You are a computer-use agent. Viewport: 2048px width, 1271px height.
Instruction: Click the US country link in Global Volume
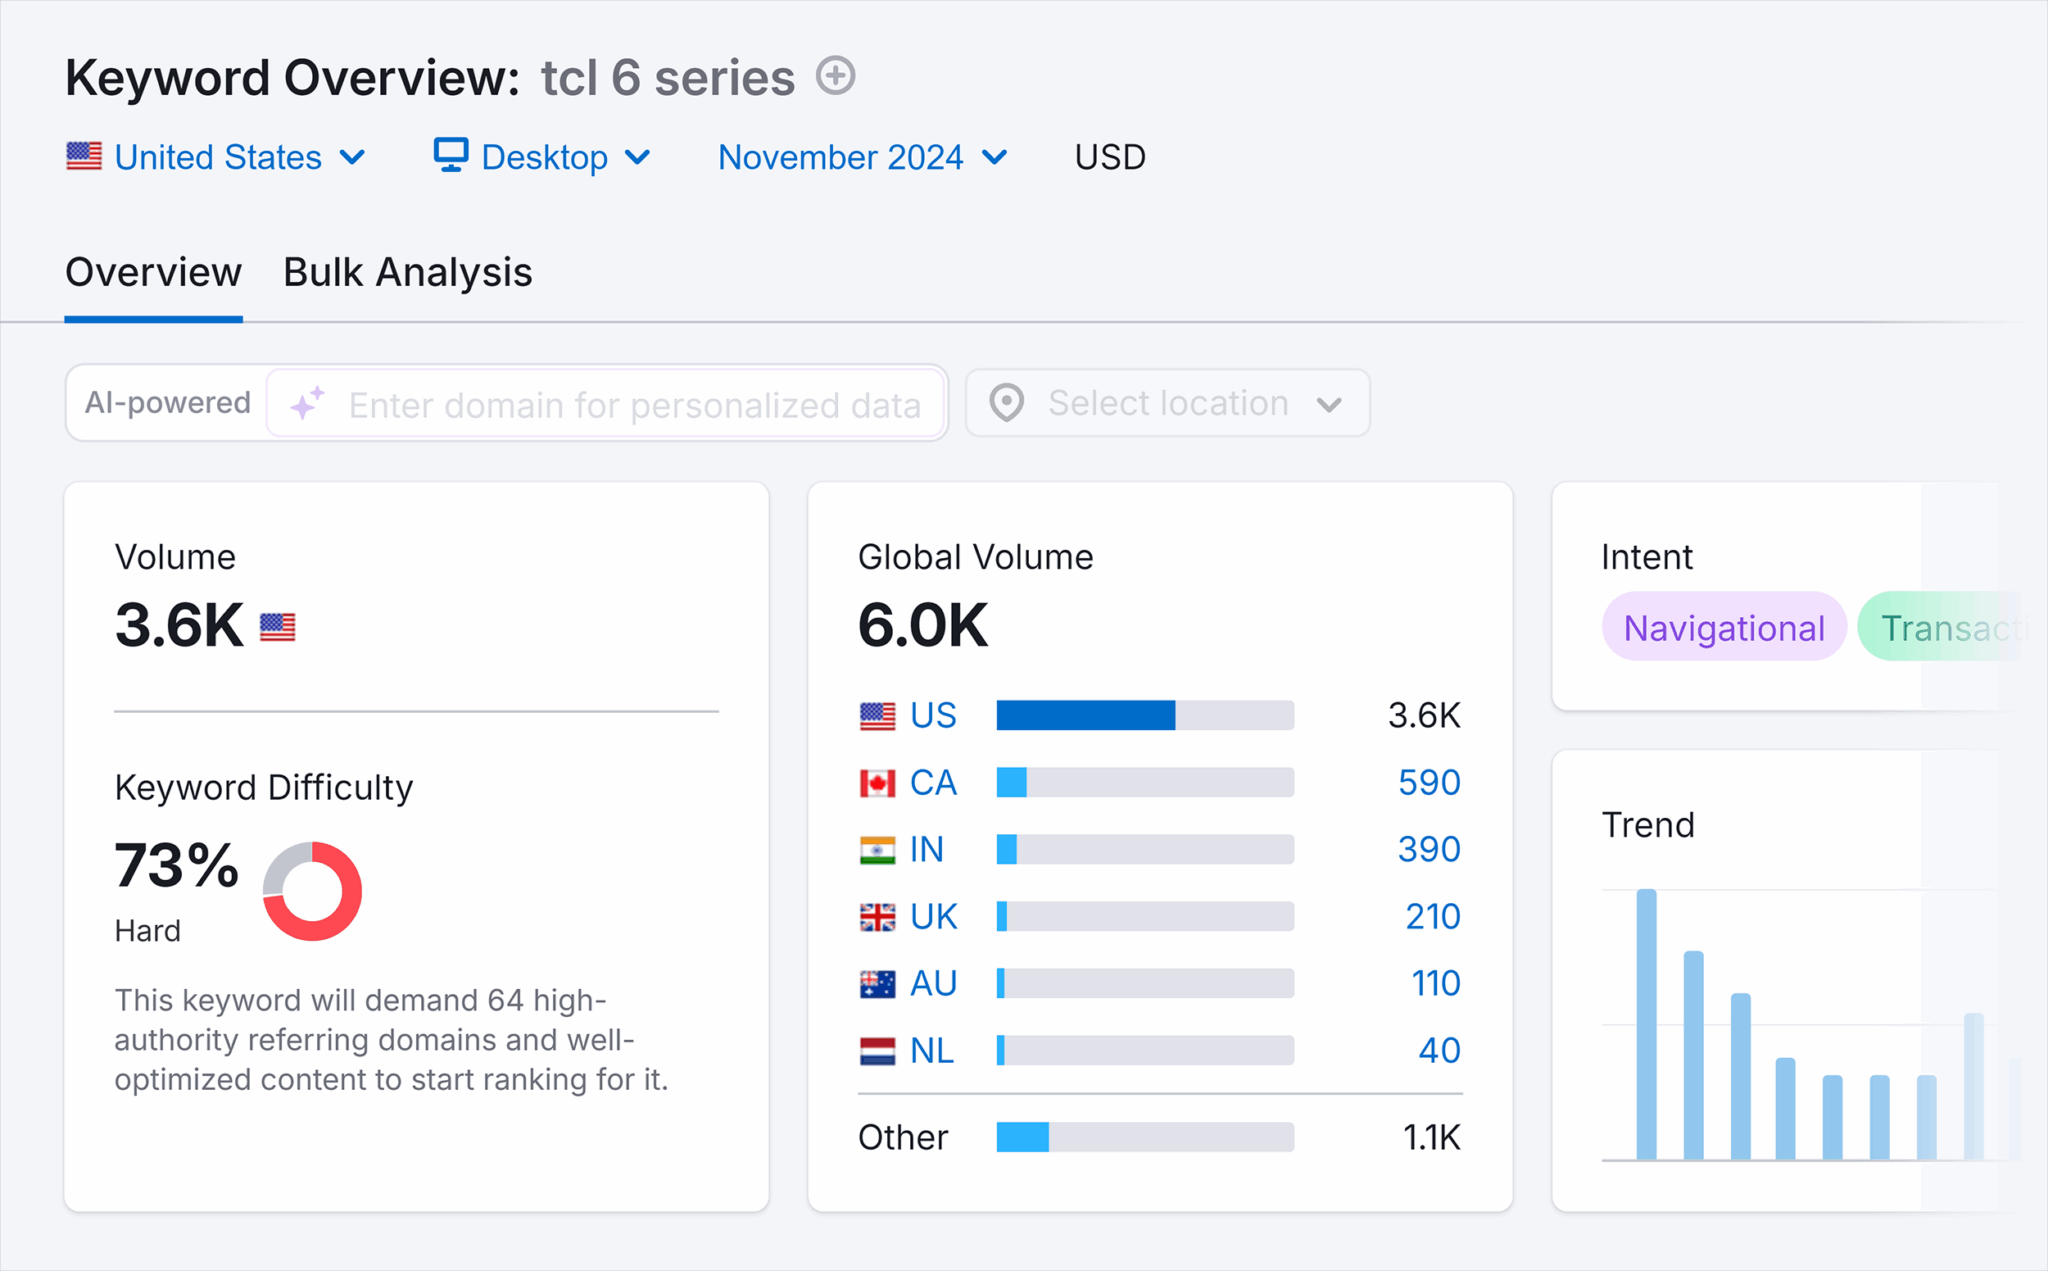(x=933, y=715)
